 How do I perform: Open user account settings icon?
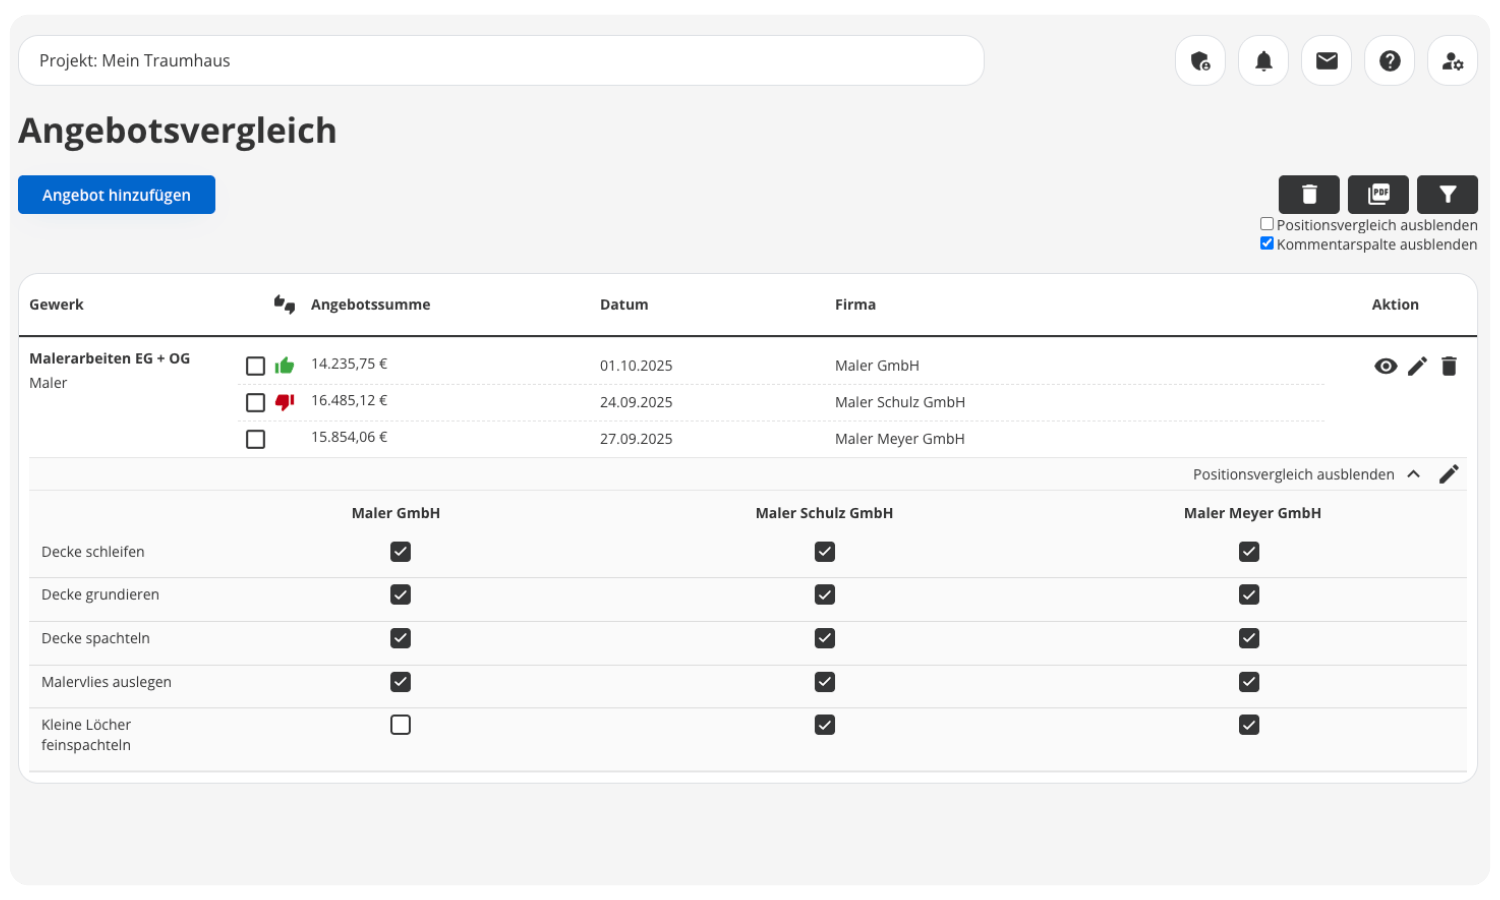pos(1452,61)
